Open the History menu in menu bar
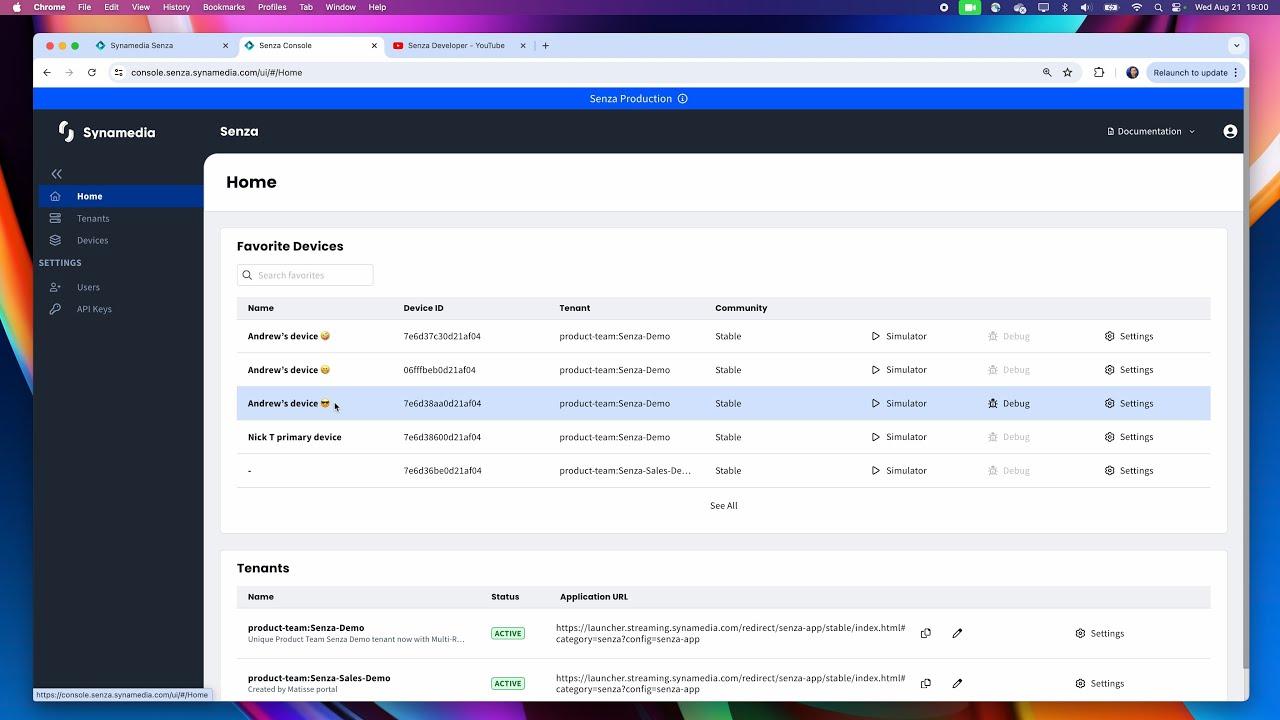 (x=176, y=7)
